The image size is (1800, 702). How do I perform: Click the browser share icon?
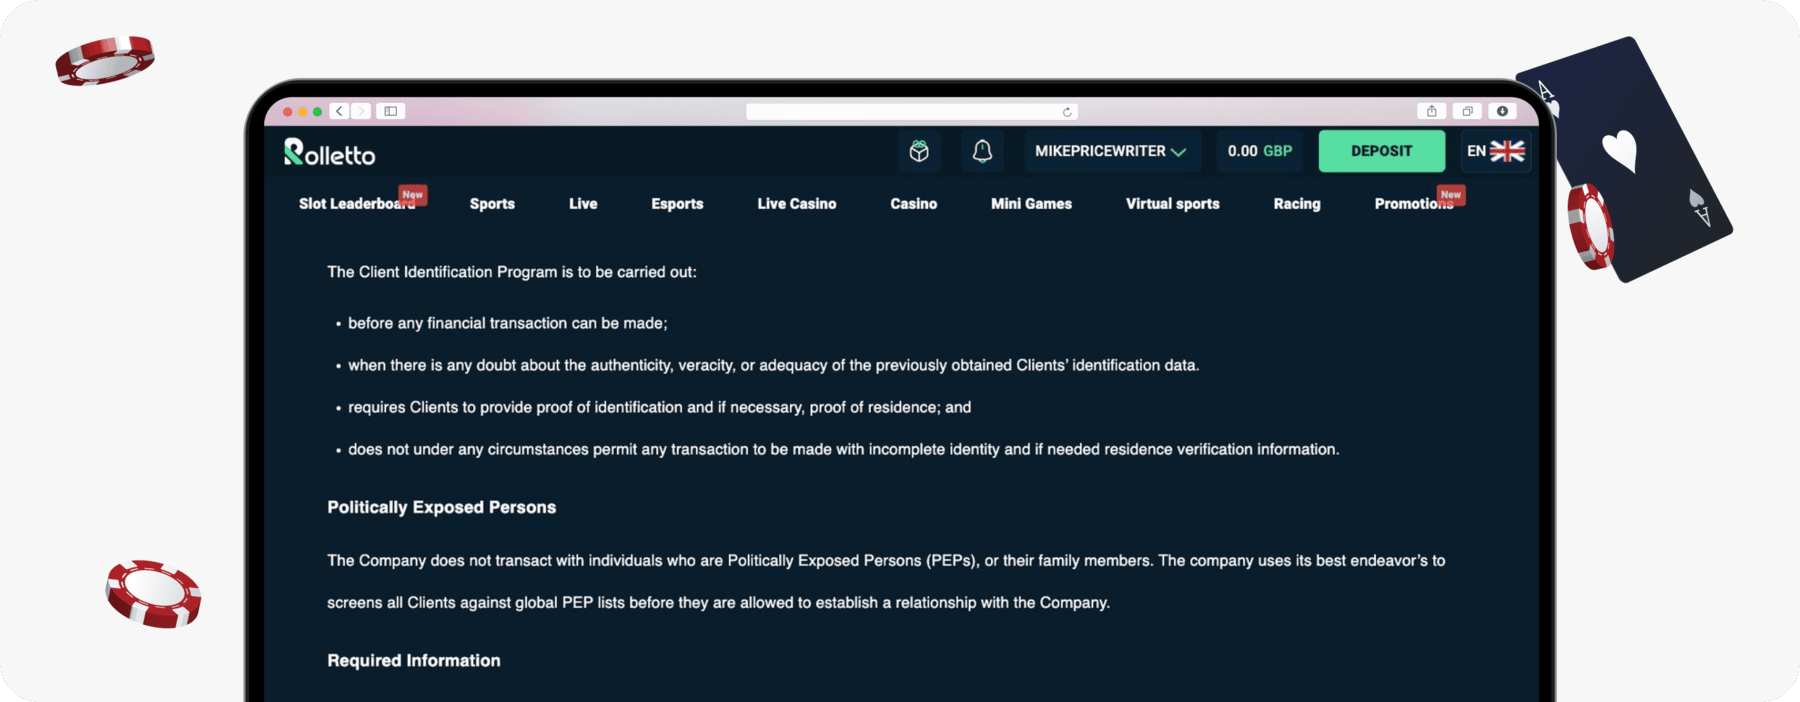pos(1431,111)
